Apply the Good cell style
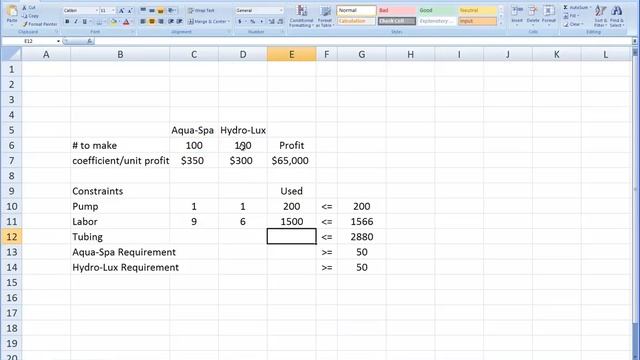 pos(436,10)
